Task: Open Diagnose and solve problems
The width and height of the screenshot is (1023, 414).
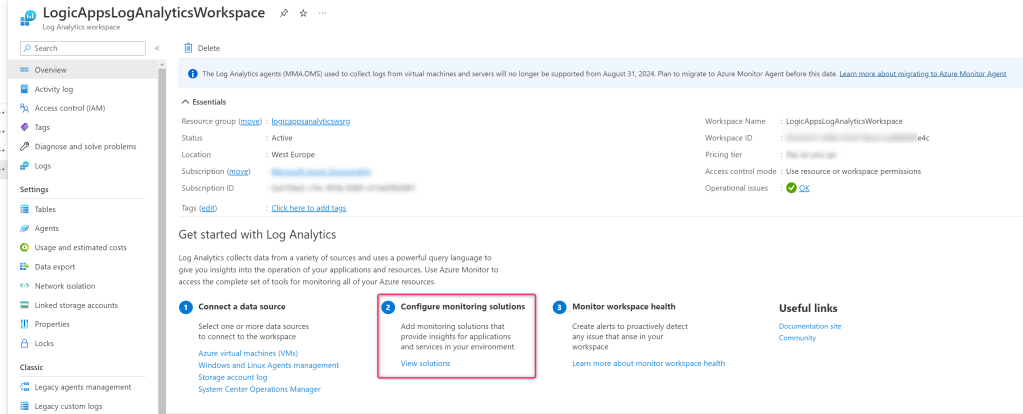Action: [x=85, y=146]
